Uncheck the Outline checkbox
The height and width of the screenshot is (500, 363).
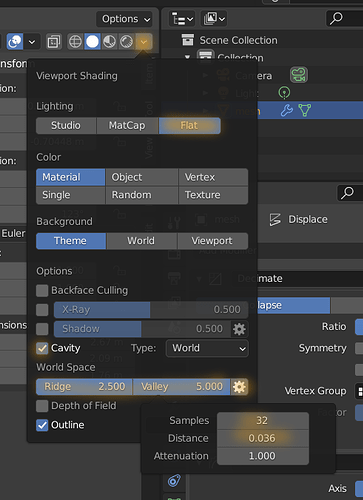coord(42,425)
